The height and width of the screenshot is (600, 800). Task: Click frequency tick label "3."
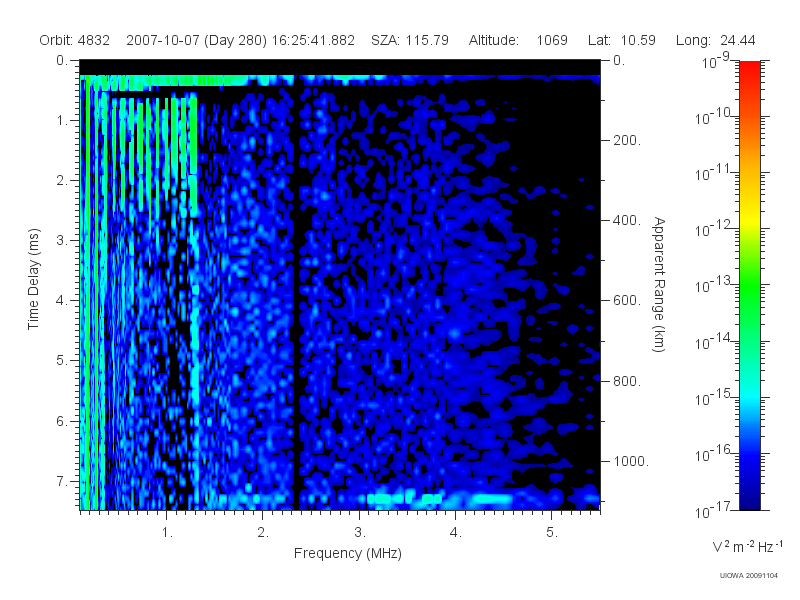point(360,533)
